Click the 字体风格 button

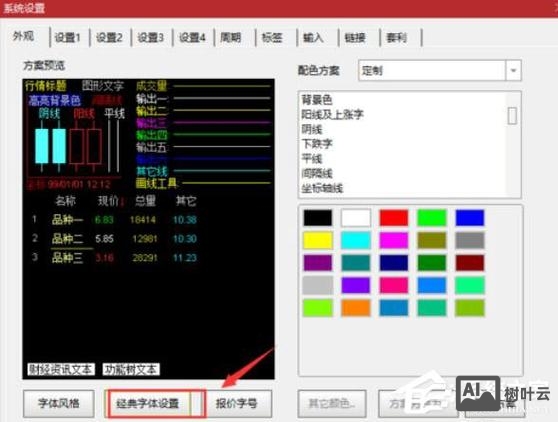pos(59,403)
